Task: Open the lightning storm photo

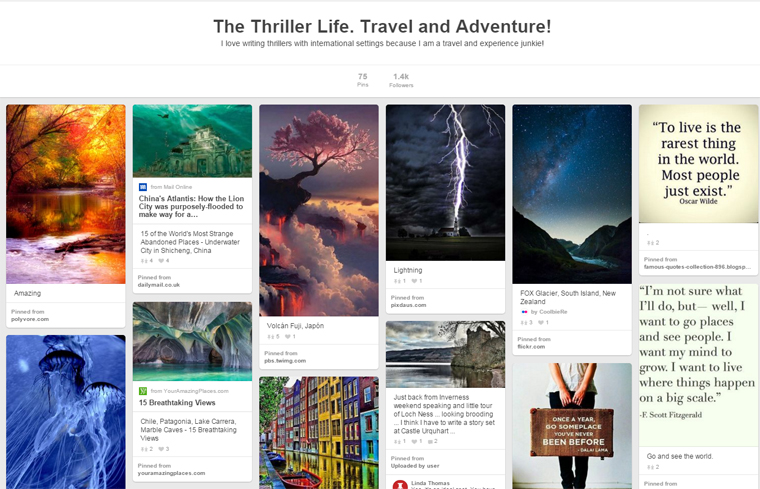Action: pos(445,183)
